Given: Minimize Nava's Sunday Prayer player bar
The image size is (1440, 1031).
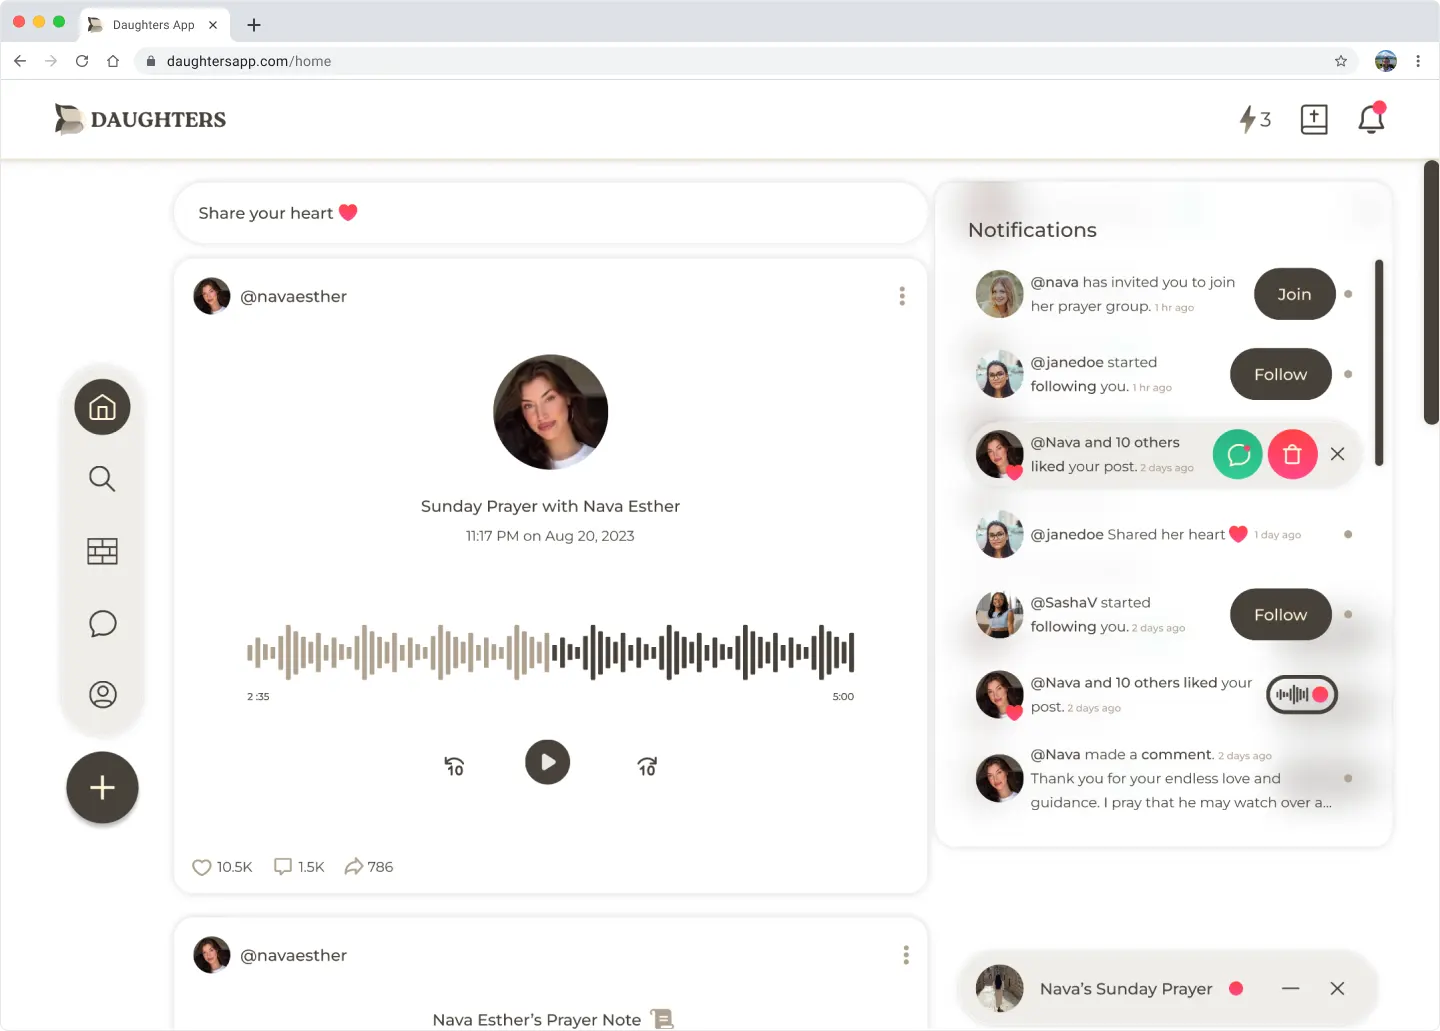Looking at the screenshot, I should 1291,989.
